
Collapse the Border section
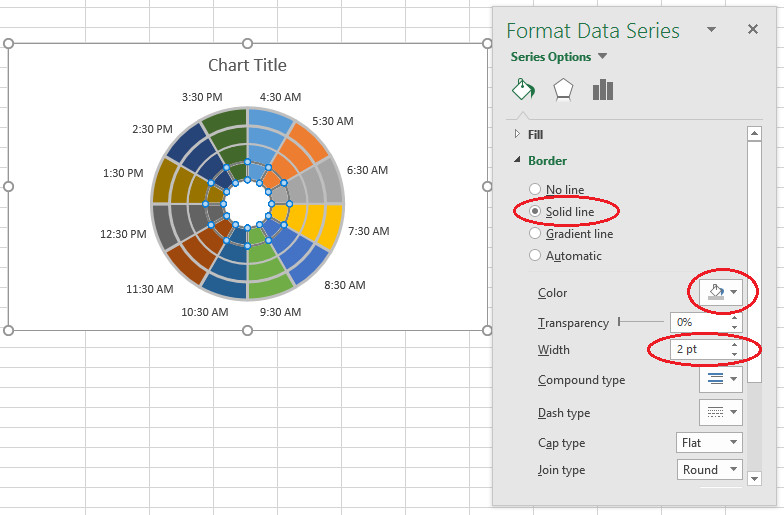coord(547,160)
